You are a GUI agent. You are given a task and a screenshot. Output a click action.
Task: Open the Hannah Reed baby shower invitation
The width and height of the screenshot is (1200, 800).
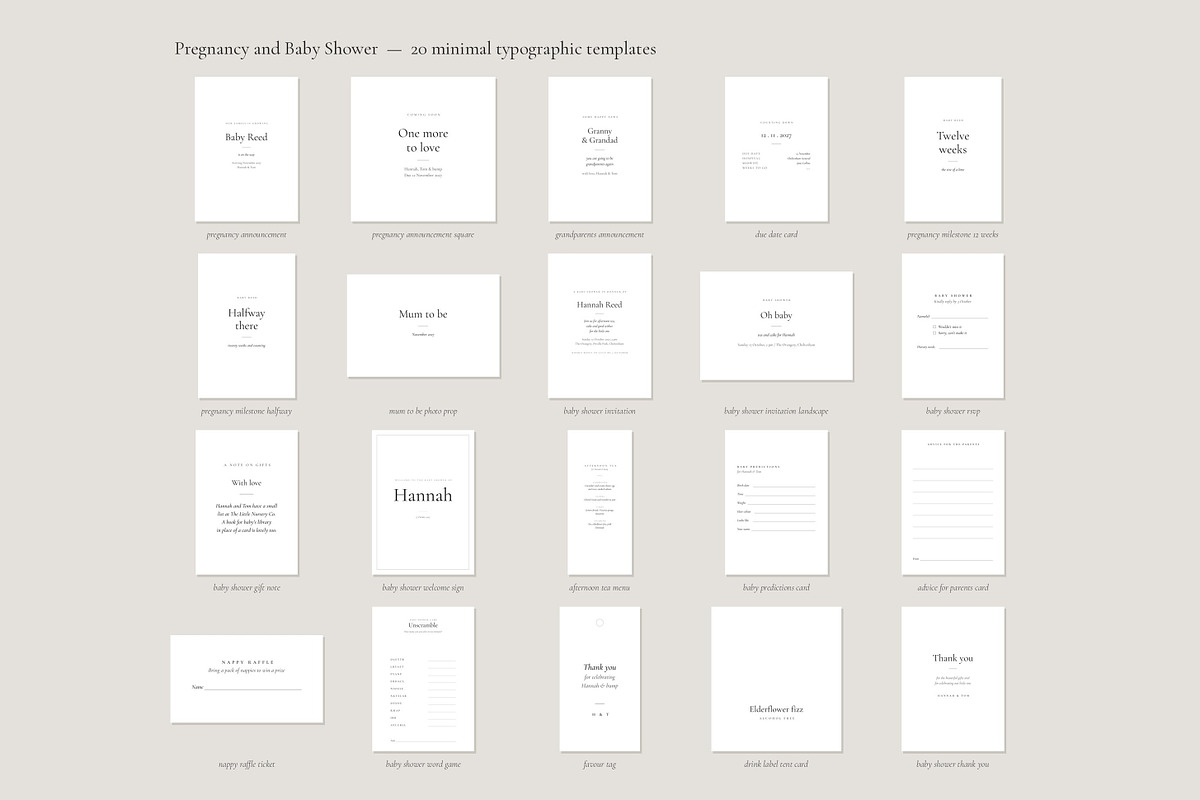coord(600,325)
